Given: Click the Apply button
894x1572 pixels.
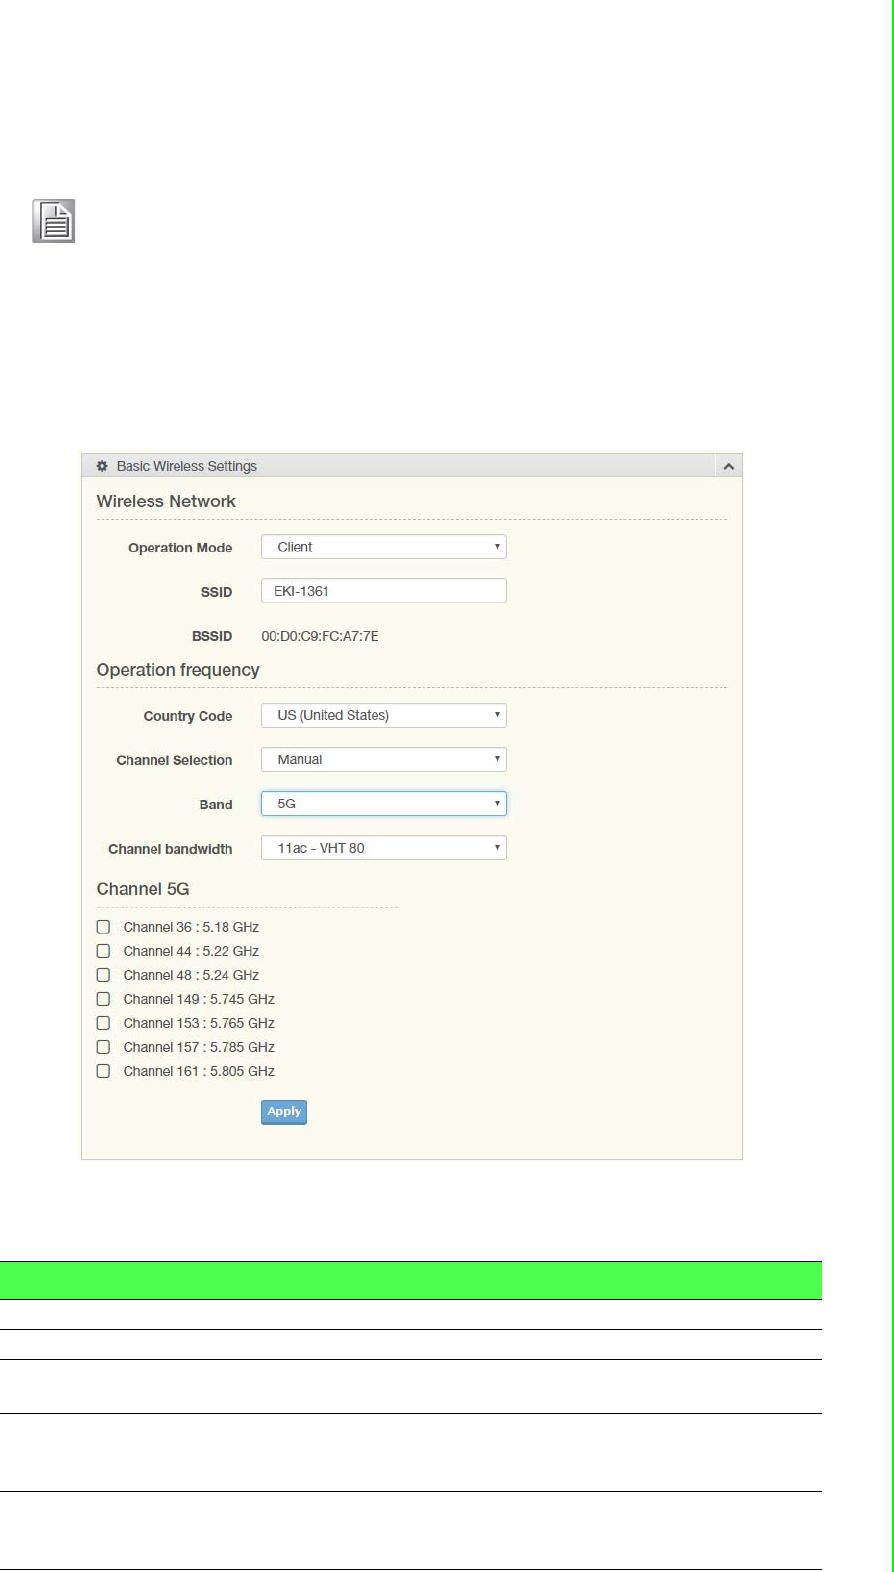Looking at the screenshot, I should coord(284,1112).
